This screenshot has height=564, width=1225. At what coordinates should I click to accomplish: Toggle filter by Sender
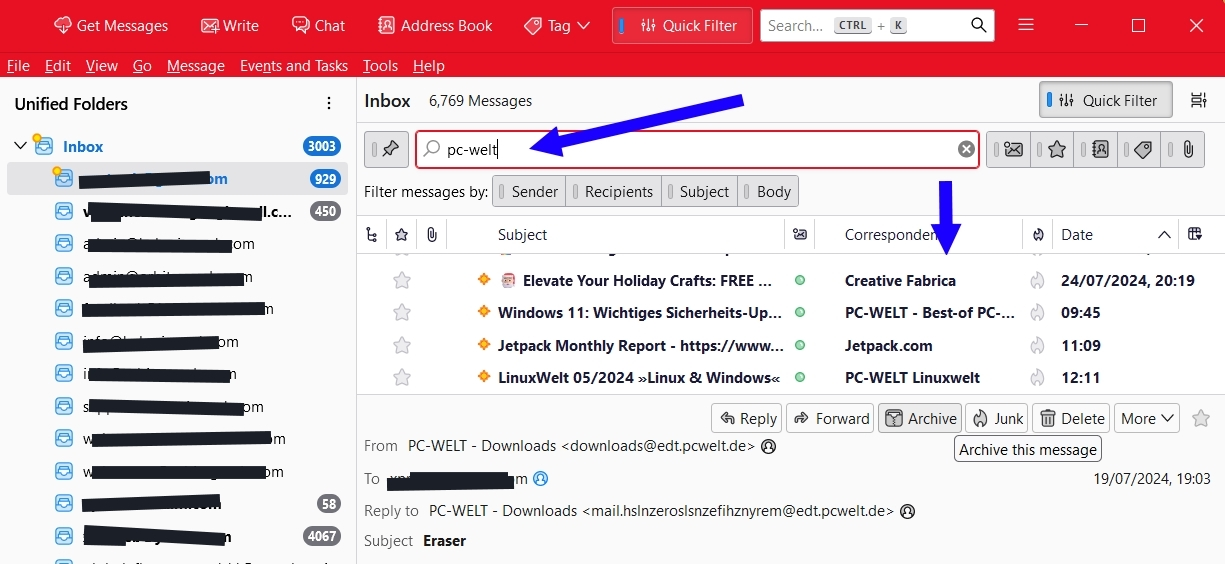(529, 192)
